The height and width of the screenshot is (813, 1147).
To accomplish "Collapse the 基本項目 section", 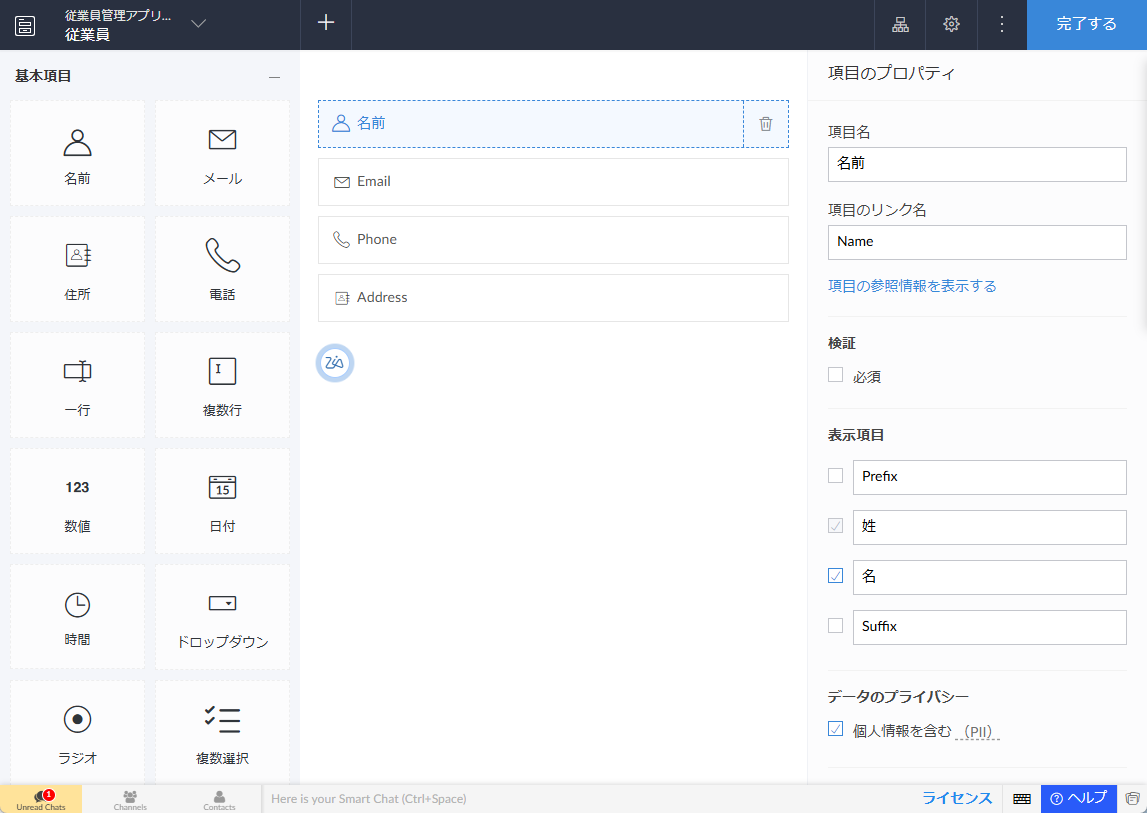I will coord(274,77).
